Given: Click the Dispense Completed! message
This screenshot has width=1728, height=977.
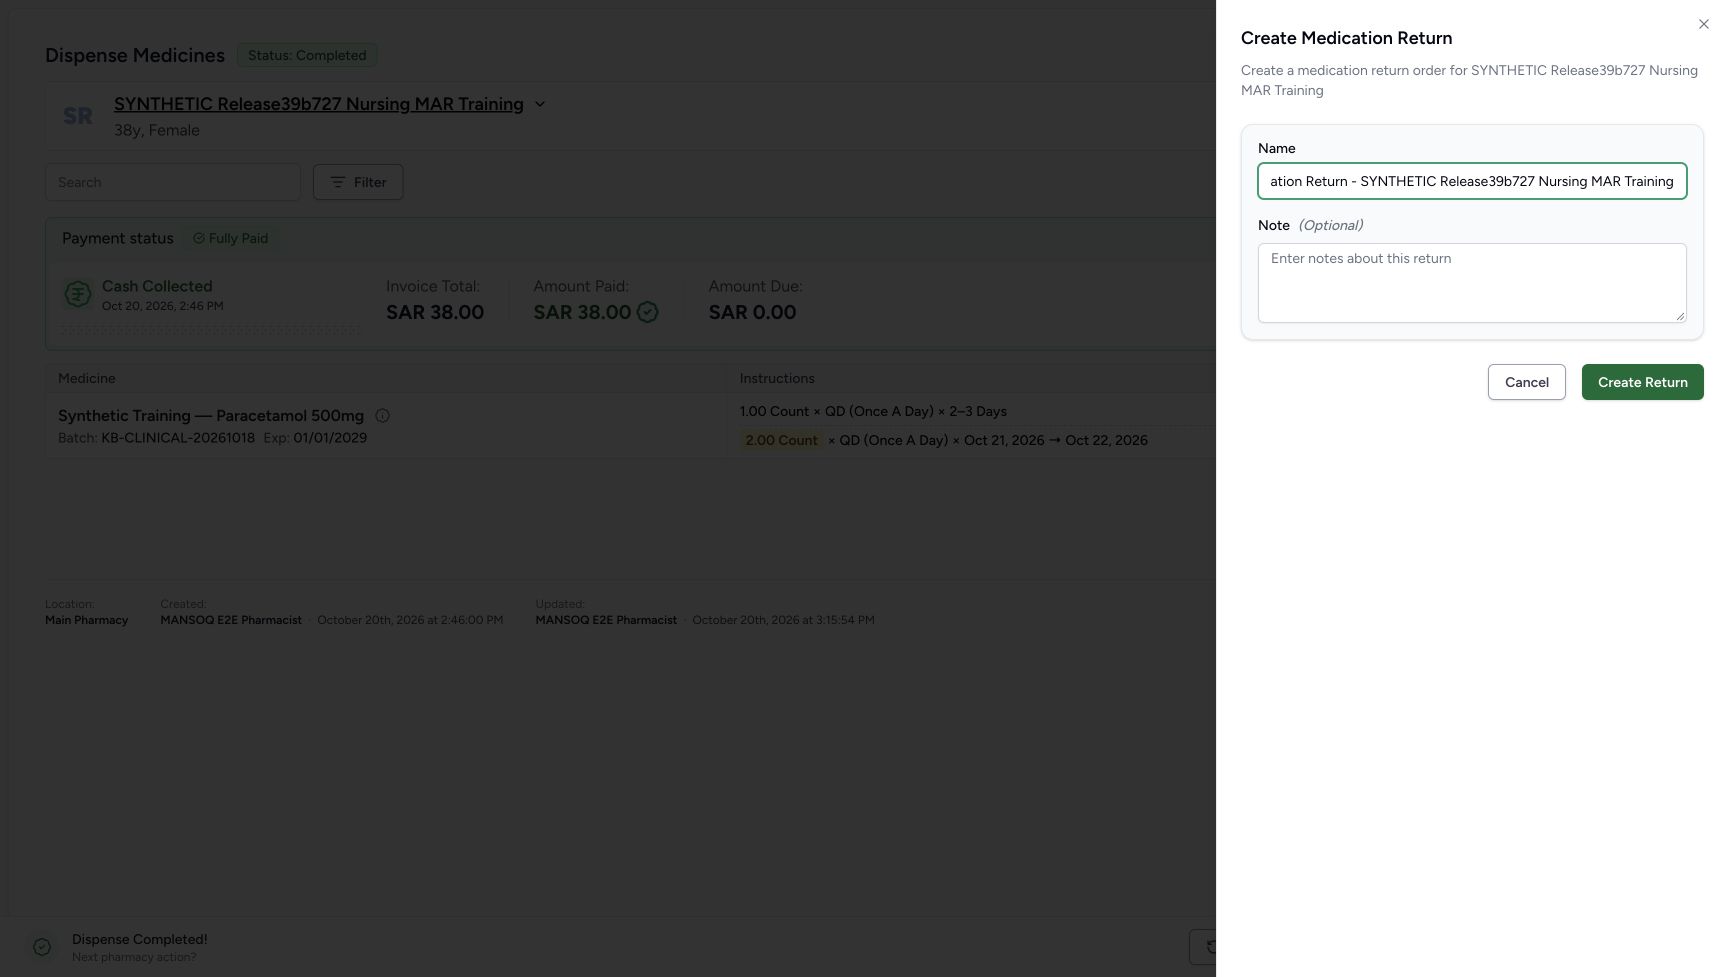Looking at the screenshot, I should 140,939.
